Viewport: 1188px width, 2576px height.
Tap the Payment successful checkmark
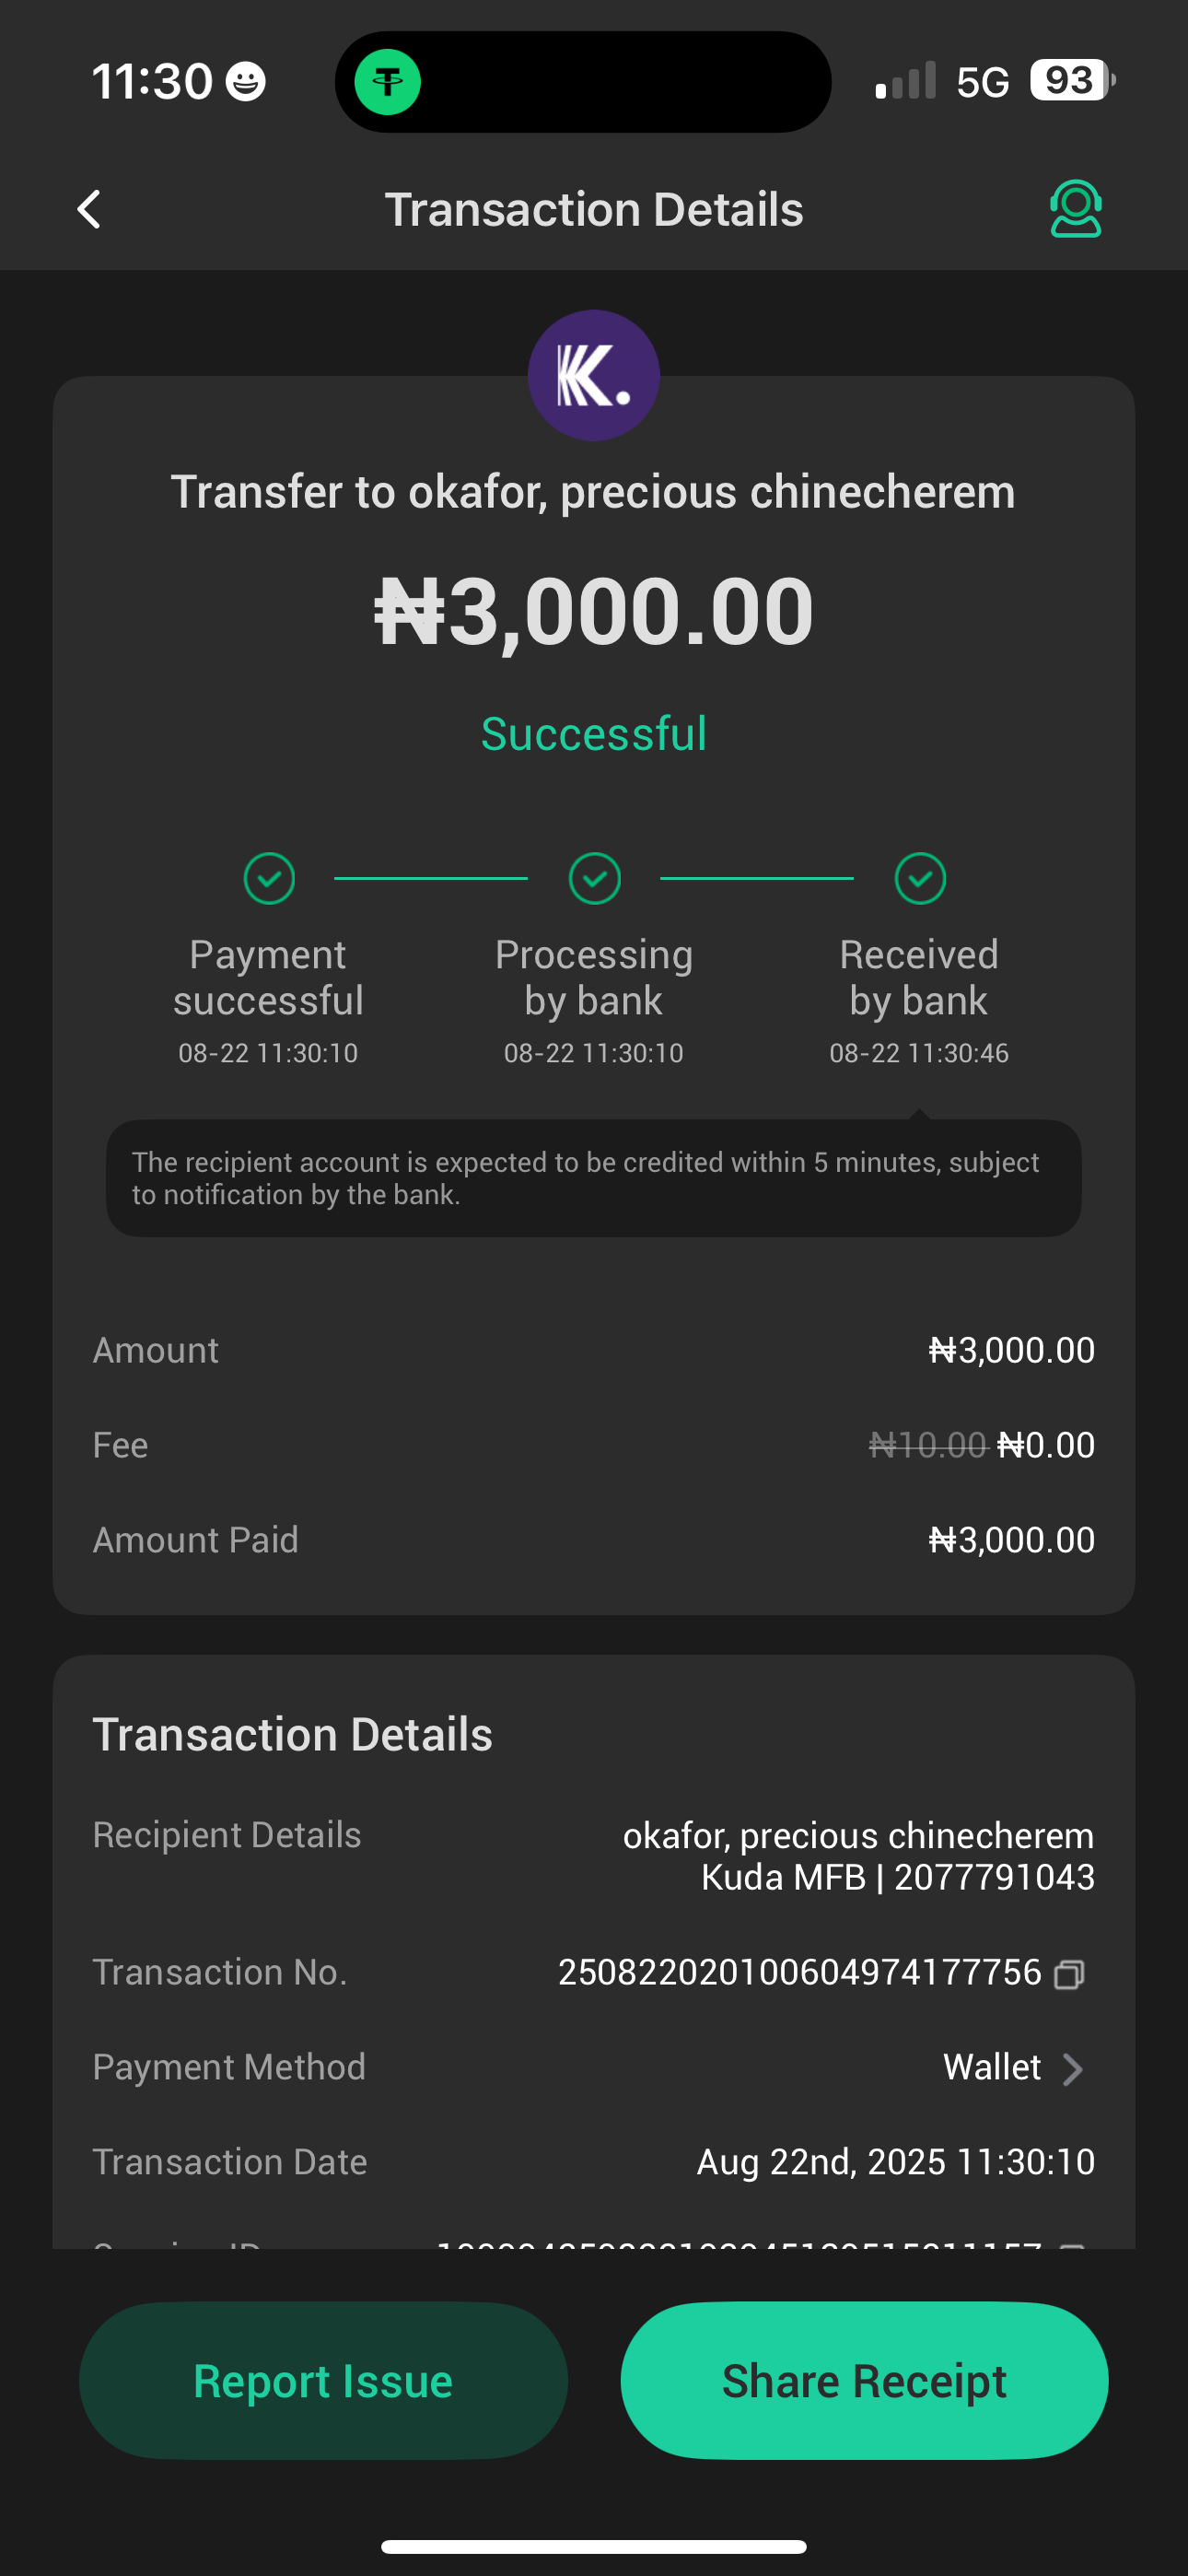point(269,879)
